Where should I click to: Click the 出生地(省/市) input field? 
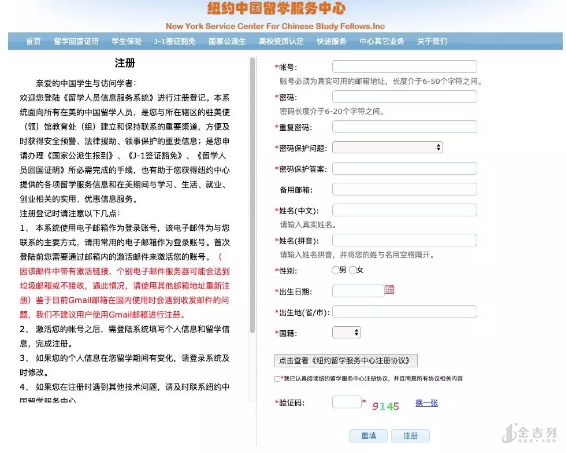[x=404, y=312]
